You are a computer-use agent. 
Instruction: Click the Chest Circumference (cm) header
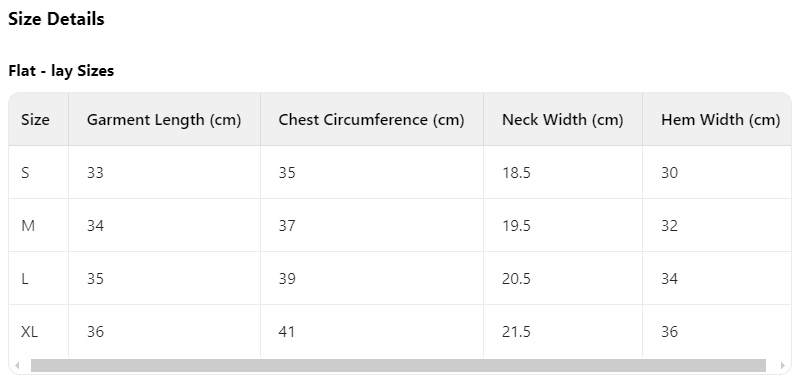pos(371,120)
